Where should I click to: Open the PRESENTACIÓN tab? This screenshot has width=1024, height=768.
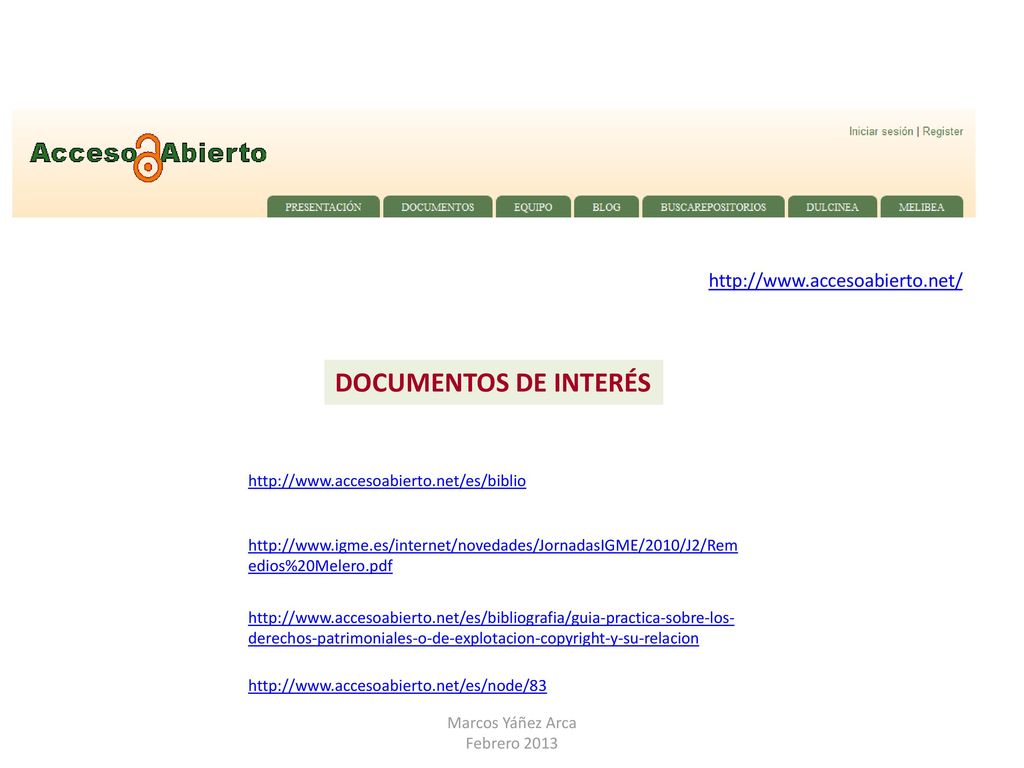(x=323, y=207)
